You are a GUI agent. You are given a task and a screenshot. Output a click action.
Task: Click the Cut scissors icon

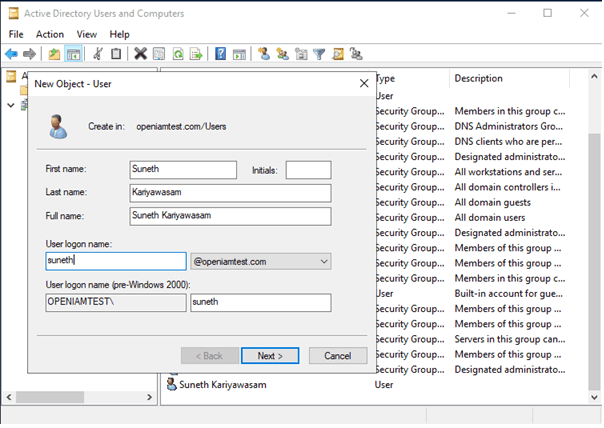pos(98,54)
